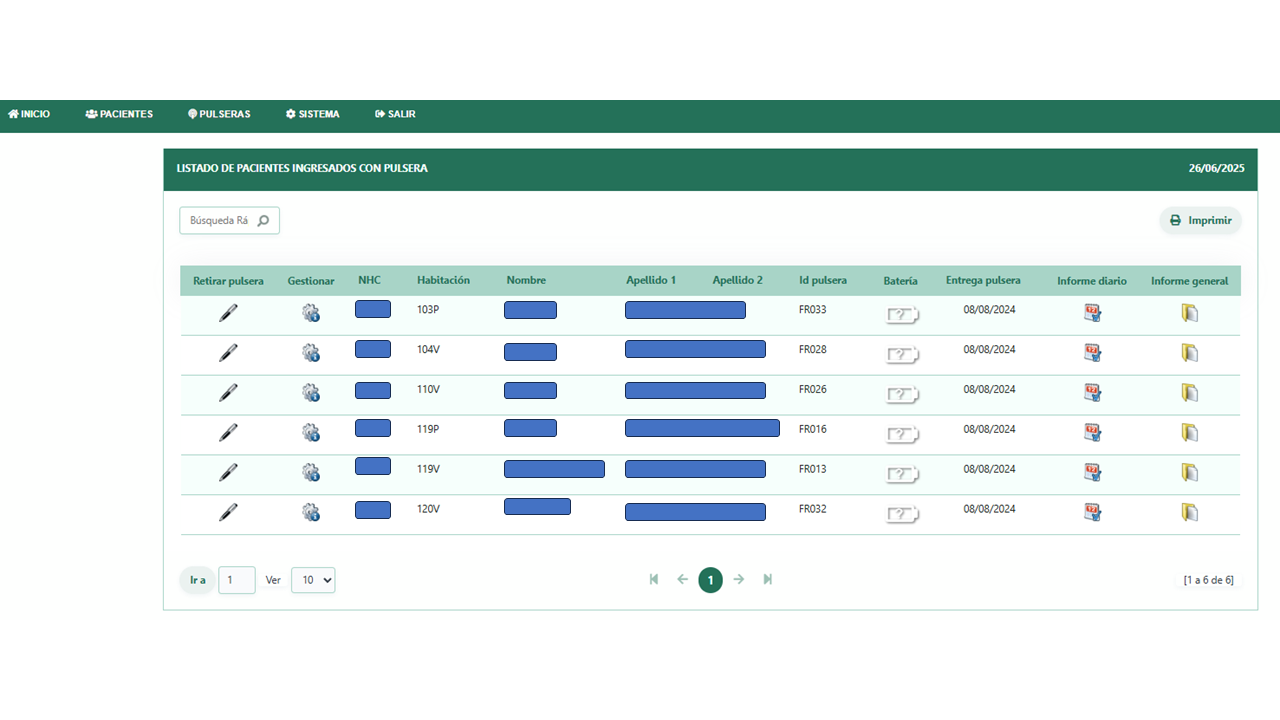Open daily report icon for room 103P
The width and height of the screenshot is (1280, 720).
[1092, 313]
